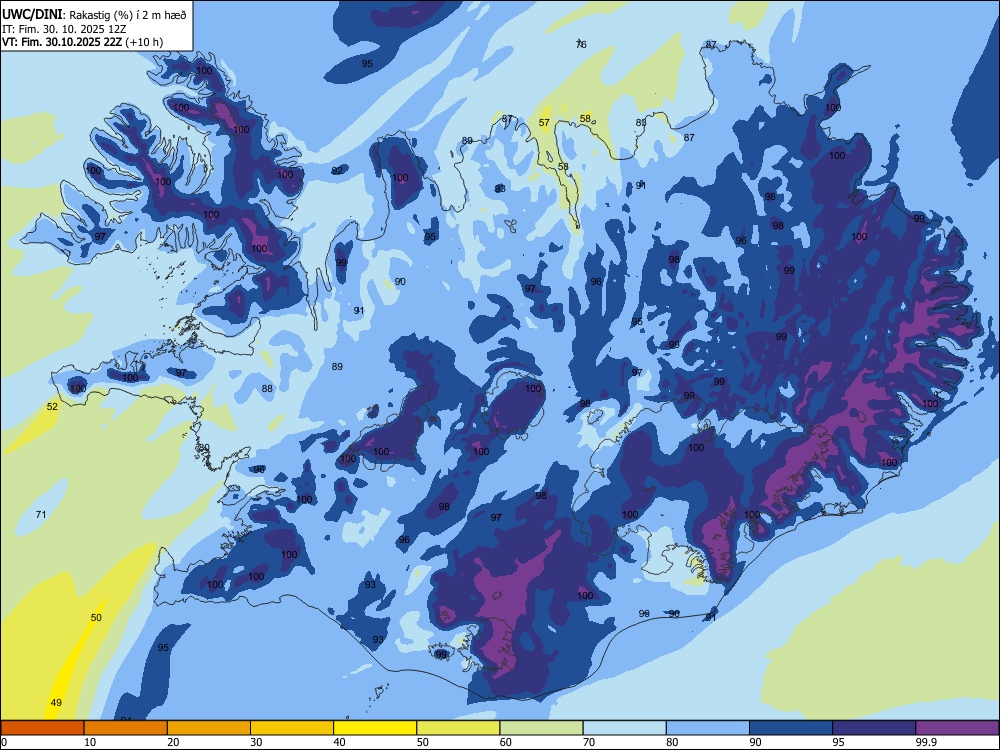
Task: Click the dark blue 90–95 legend swatch
Action: [x=791, y=728]
